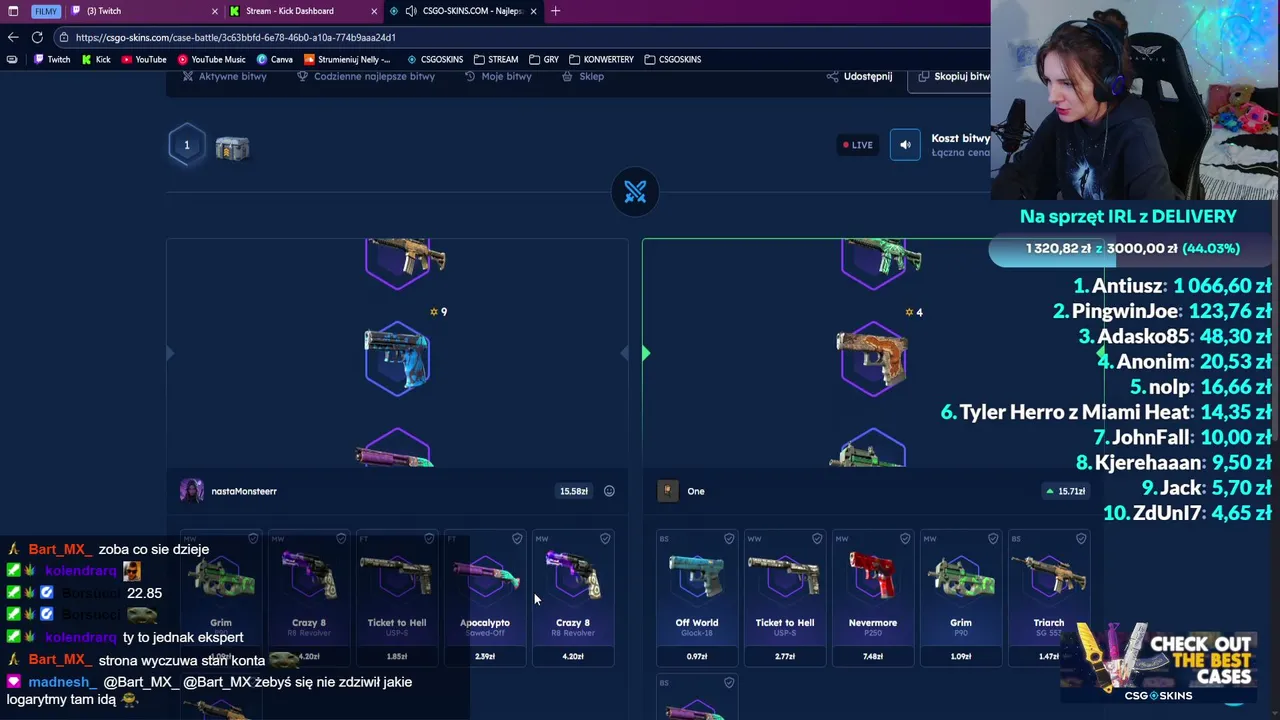Click nastaMonsteerr's 15.58zł total
This screenshot has height=720, width=1280.
click(x=573, y=491)
